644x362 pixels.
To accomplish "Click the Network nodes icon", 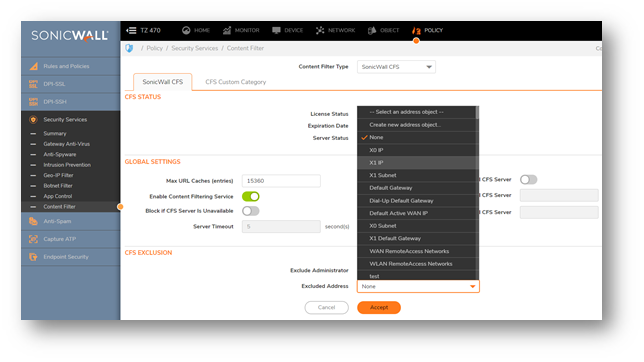I will (320, 30).
